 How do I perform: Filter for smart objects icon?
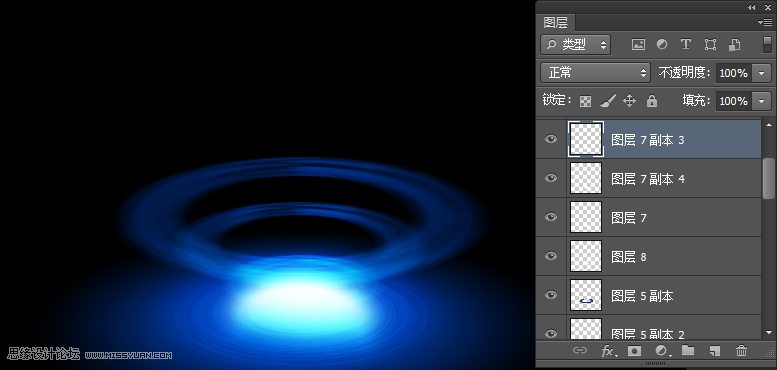734,45
